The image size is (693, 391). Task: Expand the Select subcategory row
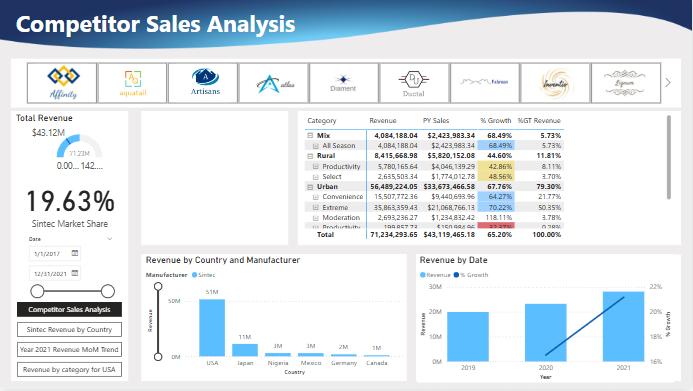click(316, 177)
